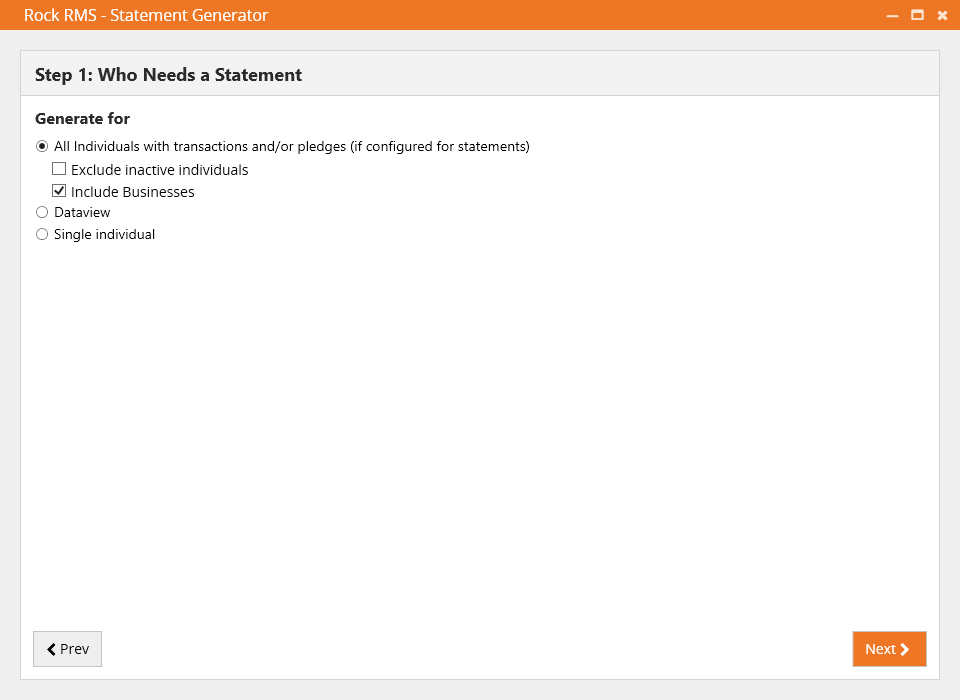Click the 'Exclude inactive individuals' label text
Screen dimensions: 960x700
click(160, 170)
